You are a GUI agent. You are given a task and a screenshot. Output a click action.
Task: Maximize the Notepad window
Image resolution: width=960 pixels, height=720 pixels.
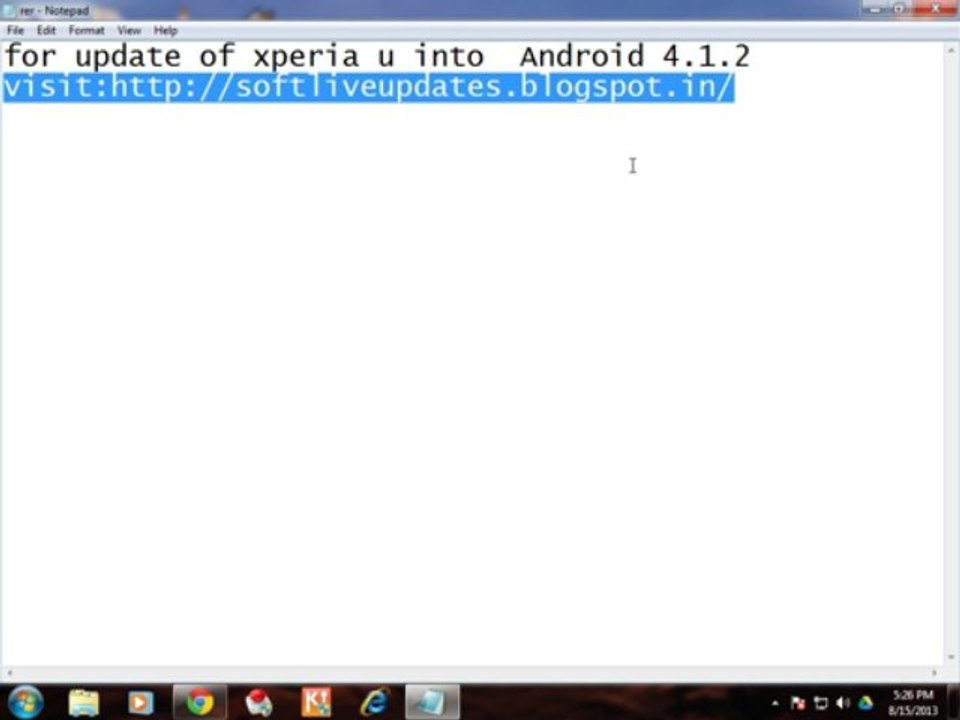(899, 9)
